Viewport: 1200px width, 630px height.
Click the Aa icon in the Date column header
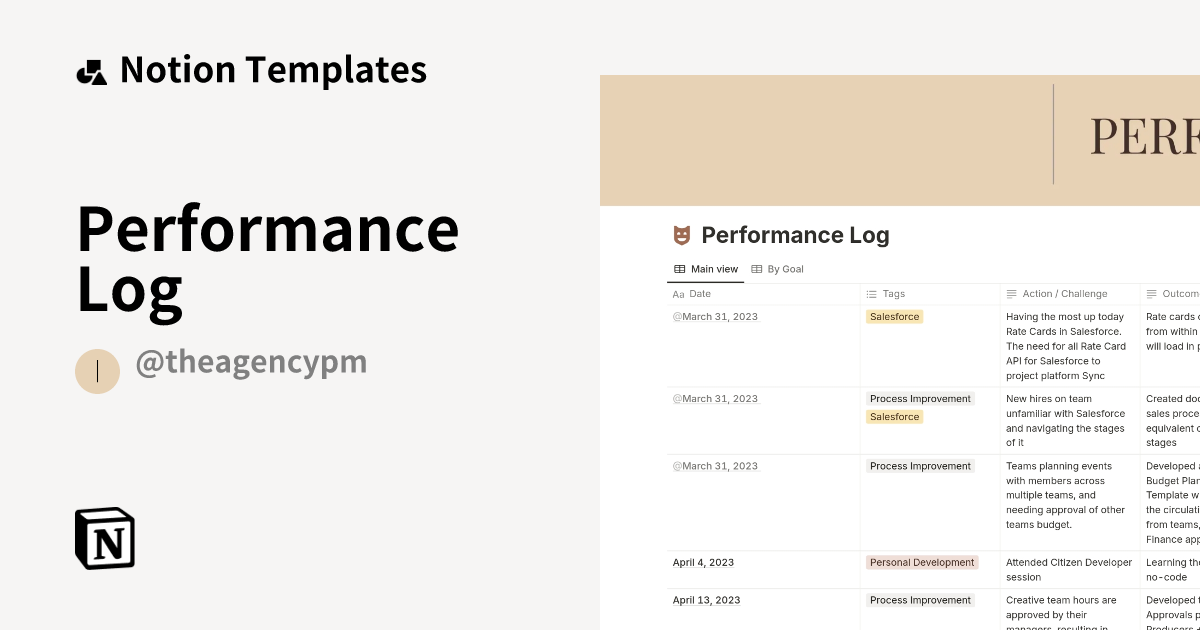pos(678,294)
